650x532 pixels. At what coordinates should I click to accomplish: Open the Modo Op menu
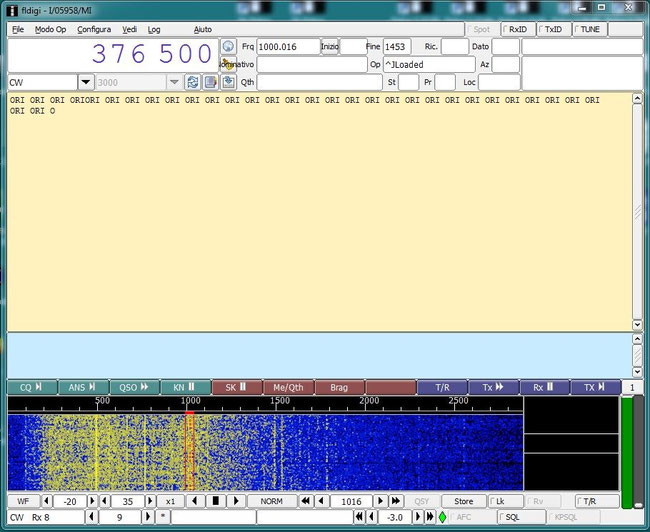(x=50, y=29)
